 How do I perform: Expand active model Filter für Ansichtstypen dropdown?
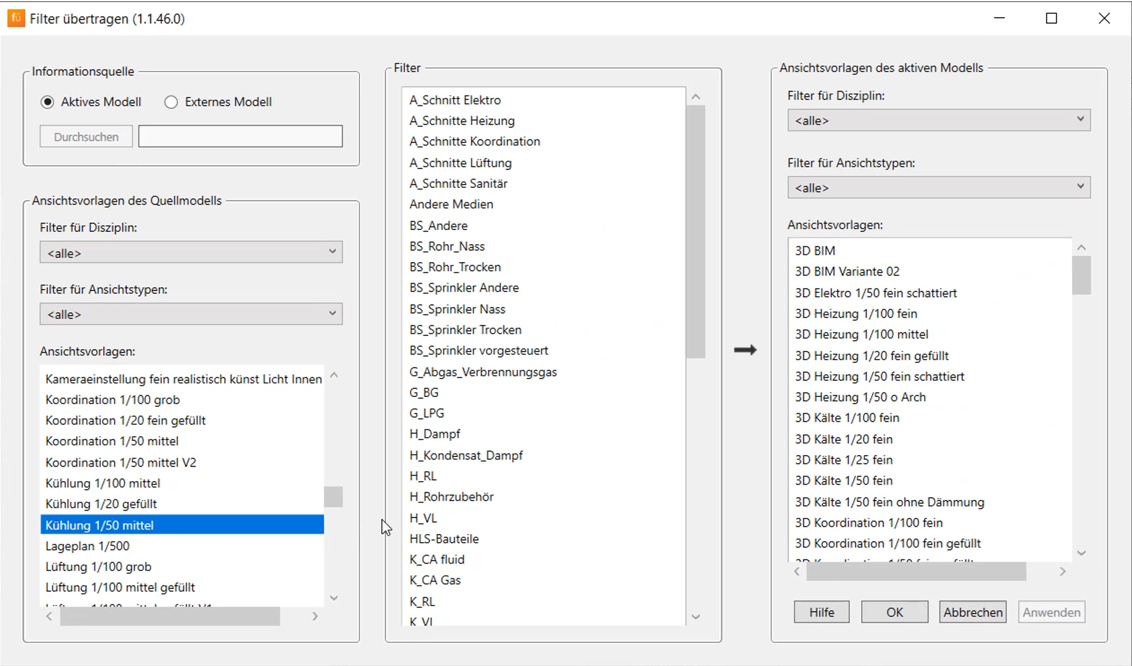coord(938,187)
